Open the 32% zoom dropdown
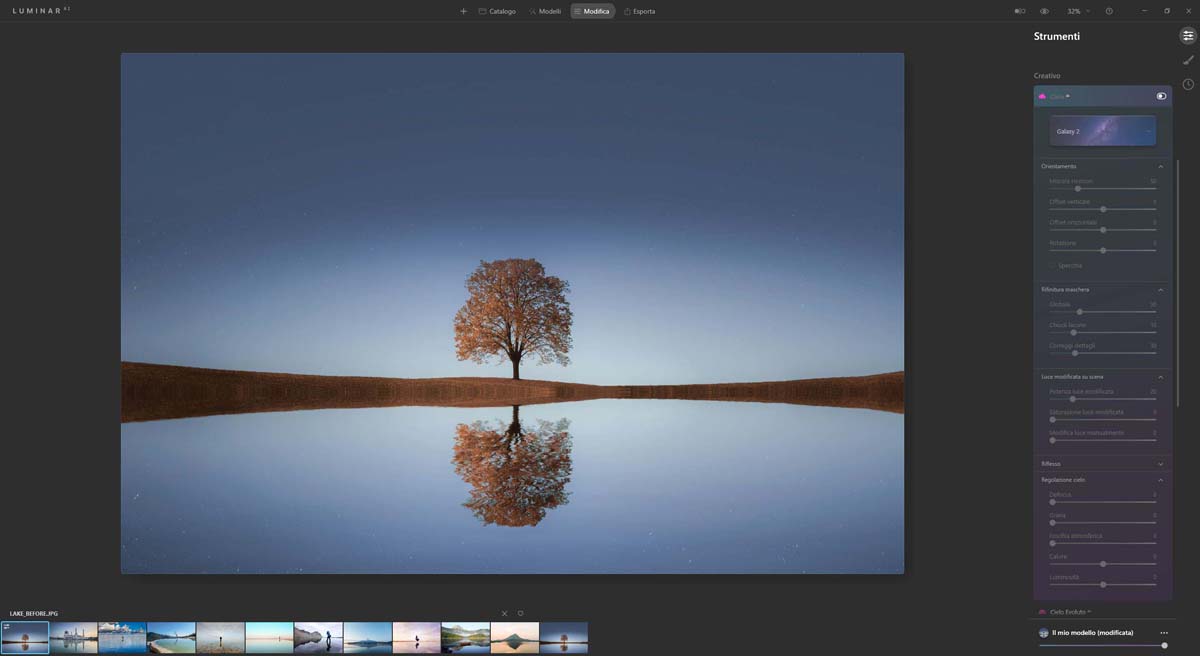Screen dimensions: 1200x656 tap(1078, 11)
